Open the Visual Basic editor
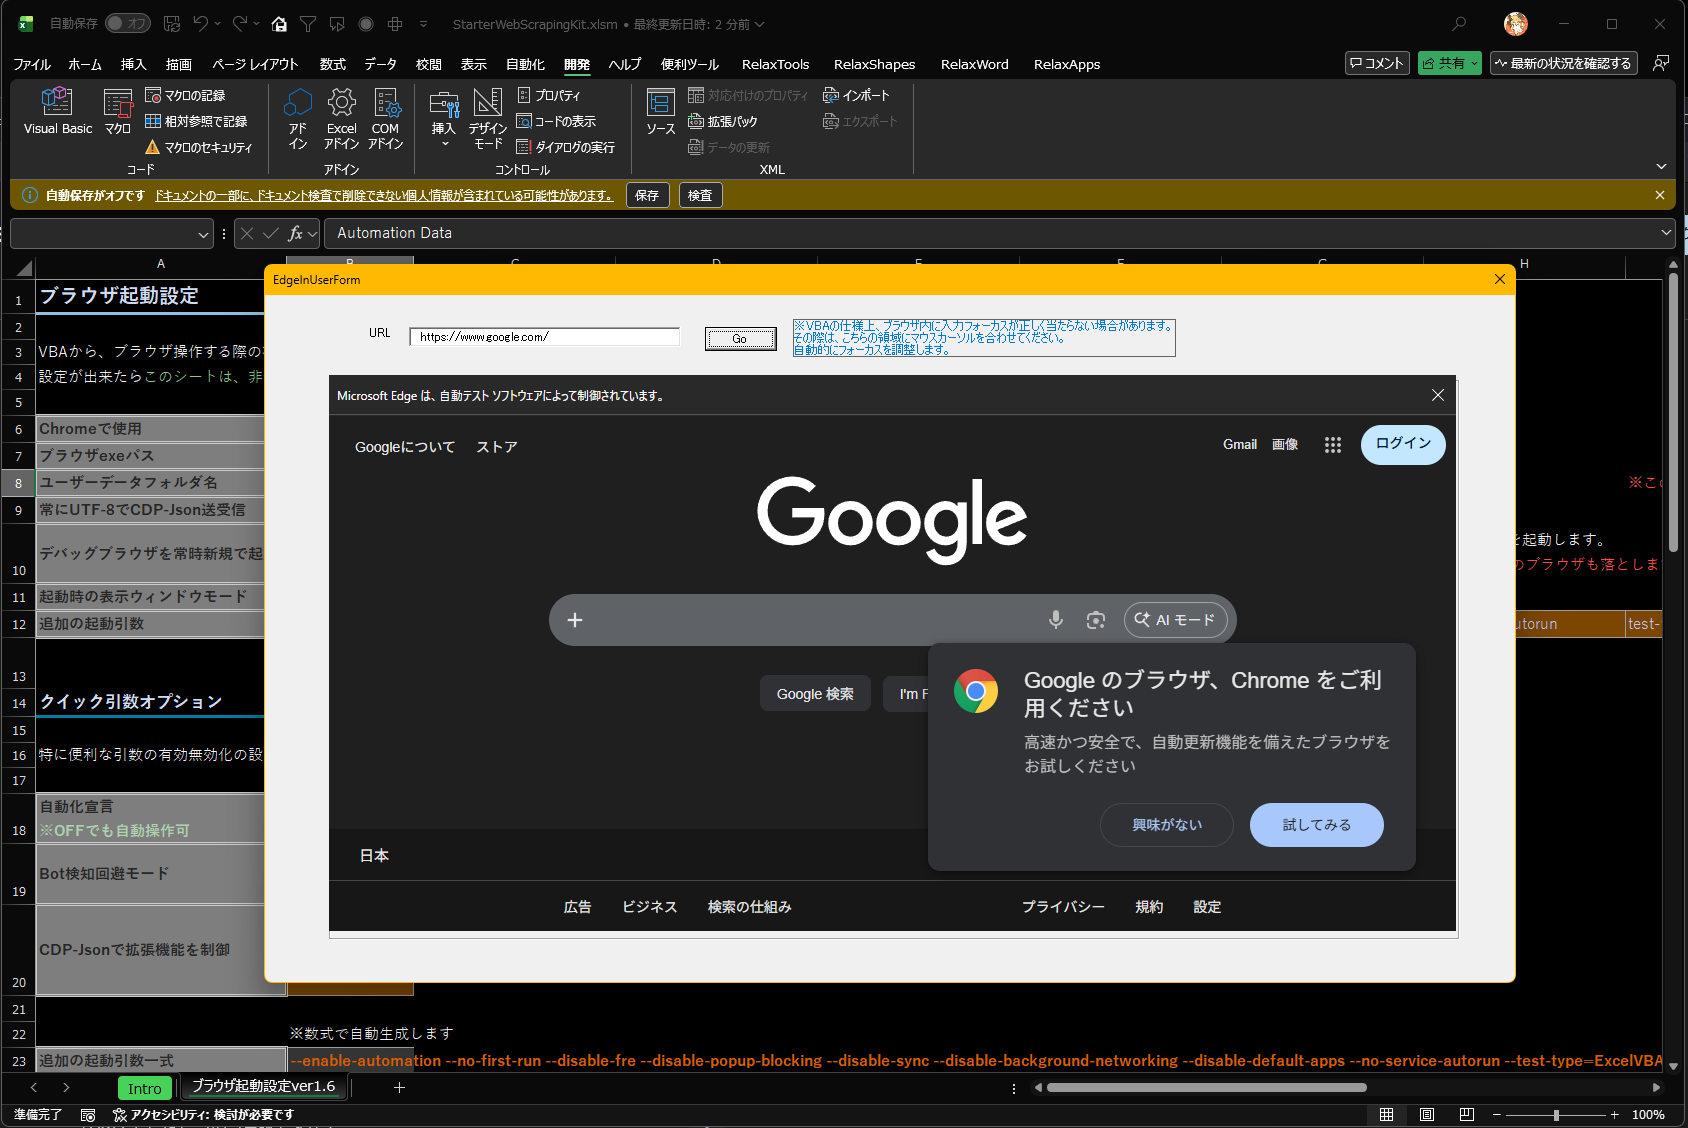1688x1128 pixels. click(x=57, y=111)
